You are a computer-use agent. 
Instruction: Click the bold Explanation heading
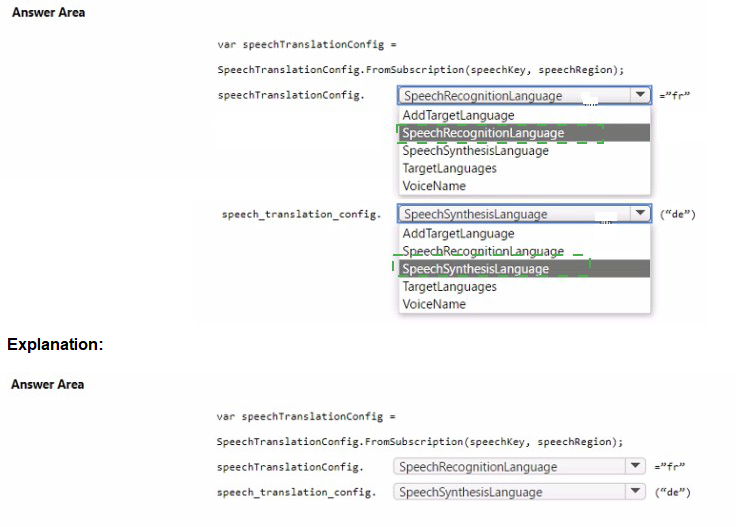point(55,344)
